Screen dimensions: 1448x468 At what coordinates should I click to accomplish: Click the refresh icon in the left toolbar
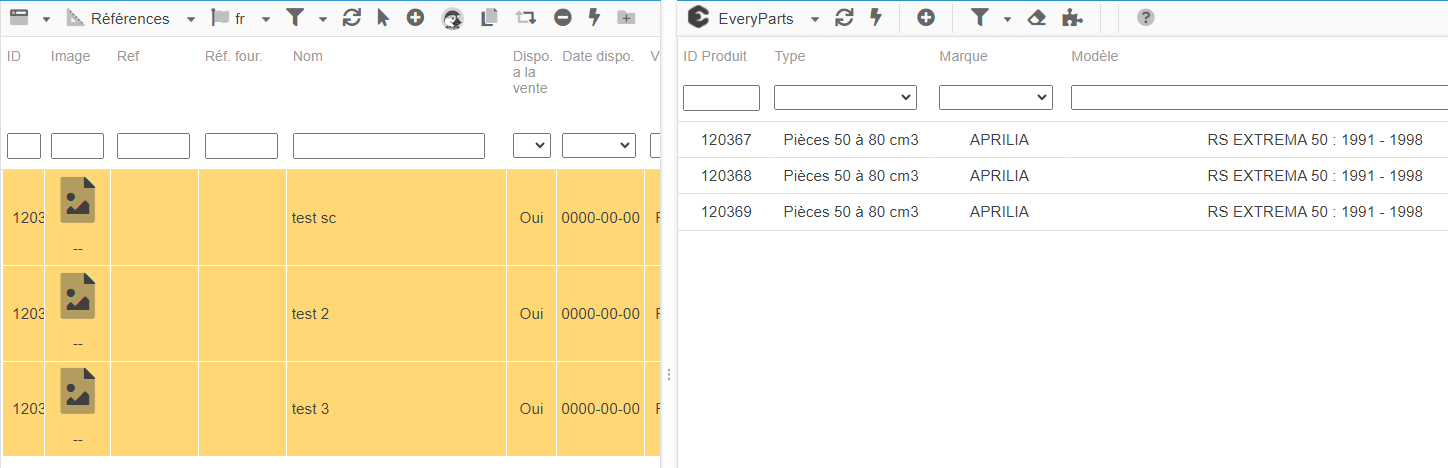[351, 18]
